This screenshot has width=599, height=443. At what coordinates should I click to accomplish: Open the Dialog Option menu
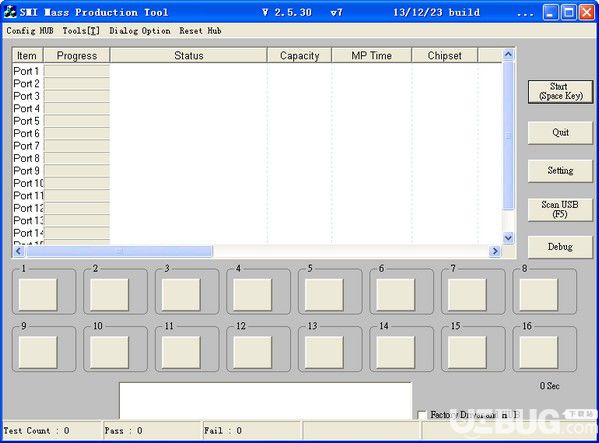(140, 31)
